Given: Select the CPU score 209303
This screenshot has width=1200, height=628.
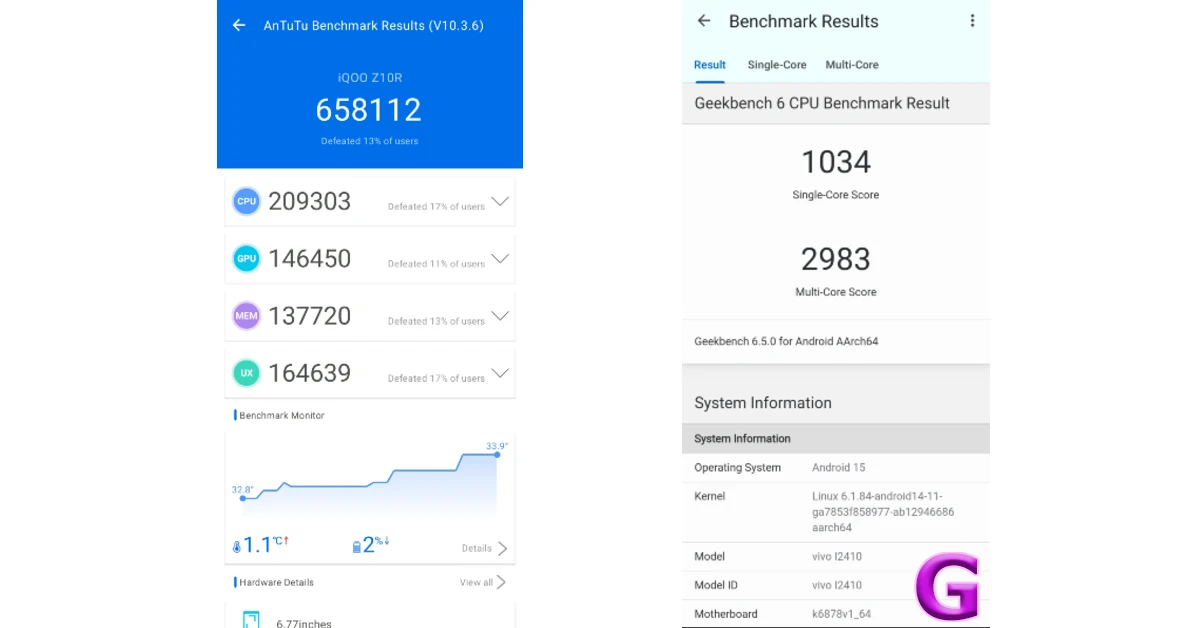Looking at the screenshot, I should pyautogui.click(x=310, y=201).
